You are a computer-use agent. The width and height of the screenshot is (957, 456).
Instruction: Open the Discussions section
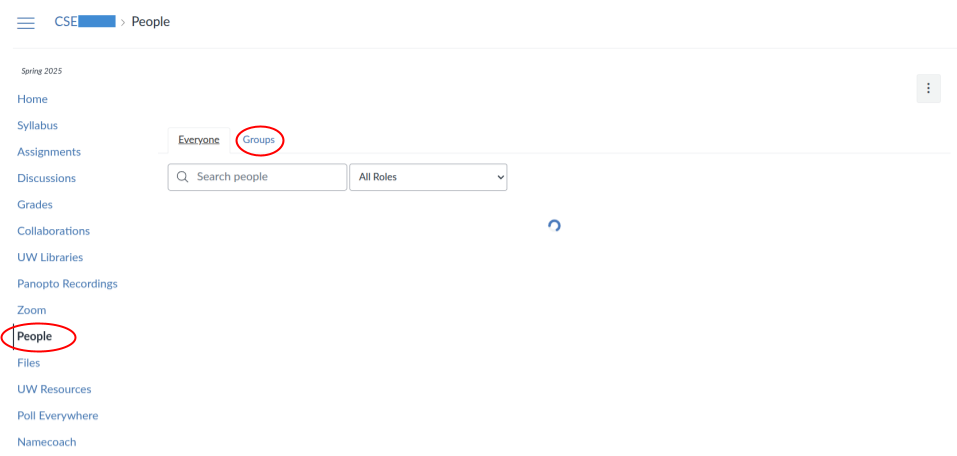coord(46,178)
